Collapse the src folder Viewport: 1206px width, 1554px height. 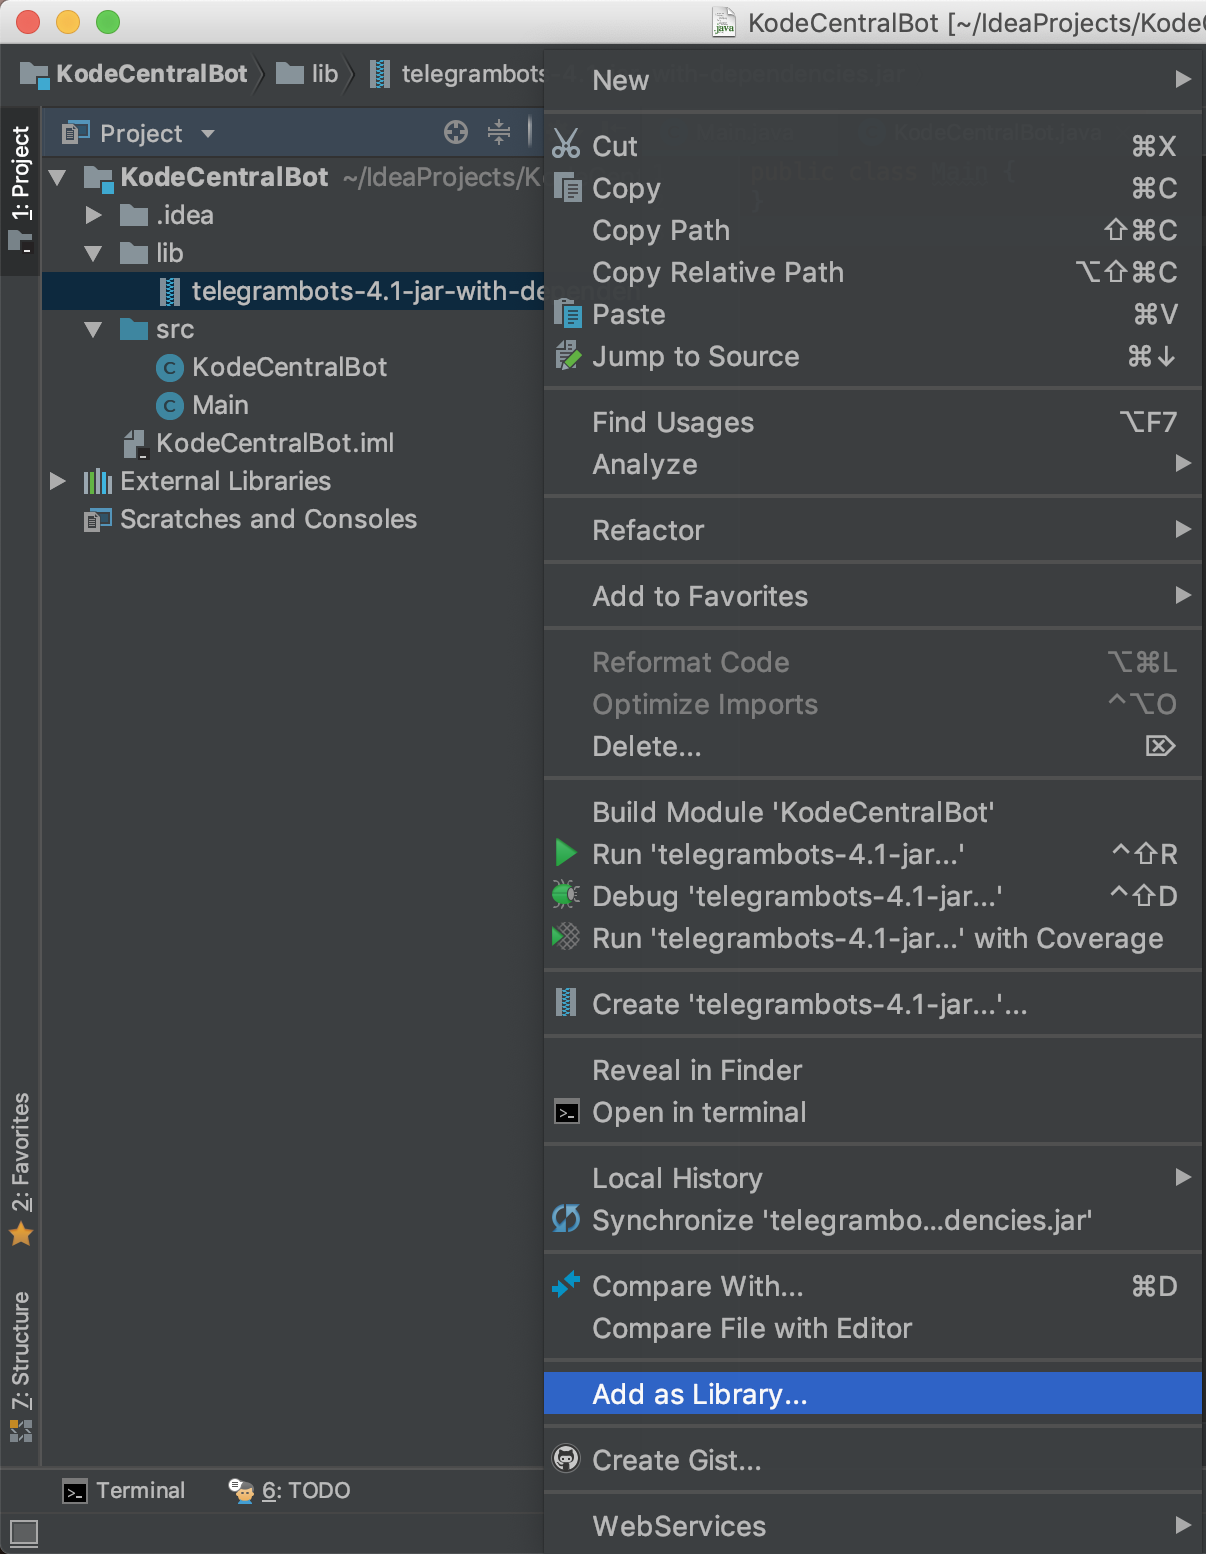(94, 330)
